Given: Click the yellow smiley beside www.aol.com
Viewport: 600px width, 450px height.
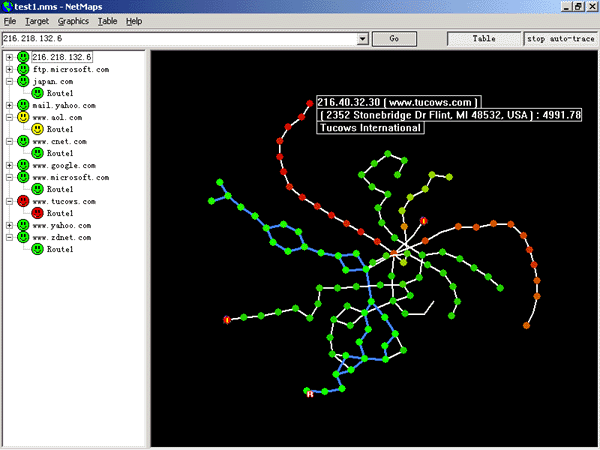Looking at the screenshot, I should 23,117.
